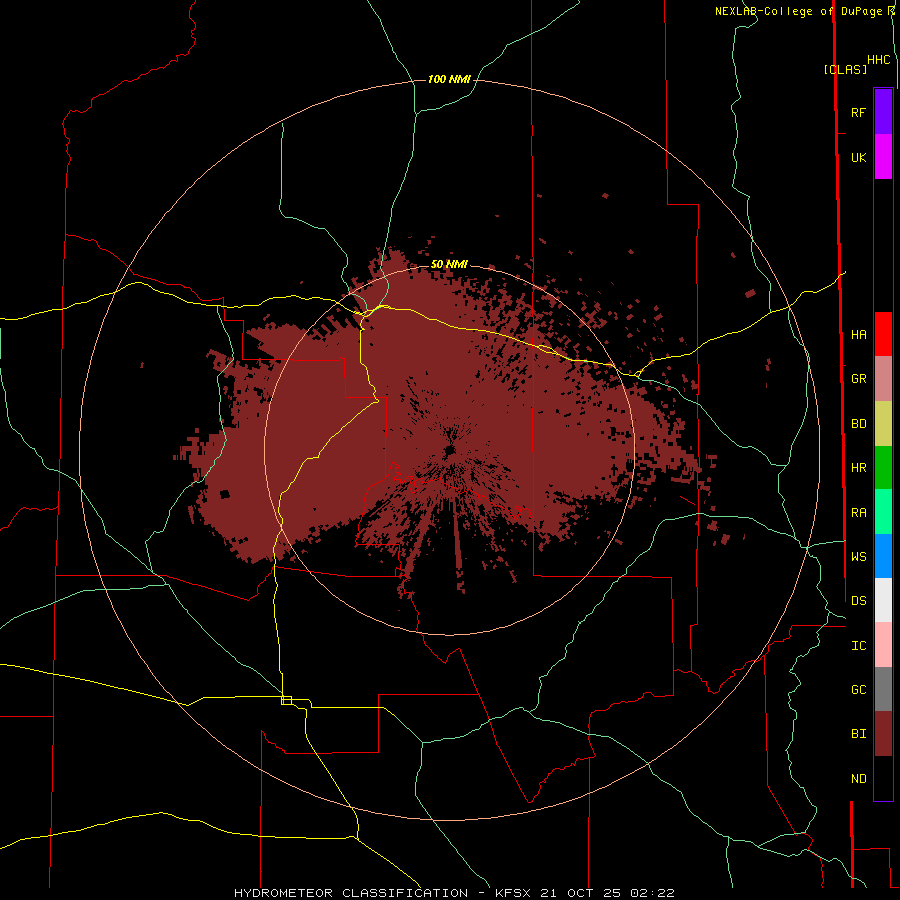The width and height of the screenshot is (900, 900).
Task: Click the IC legend label
Action: pyautogui.click(x=858, y=646)
